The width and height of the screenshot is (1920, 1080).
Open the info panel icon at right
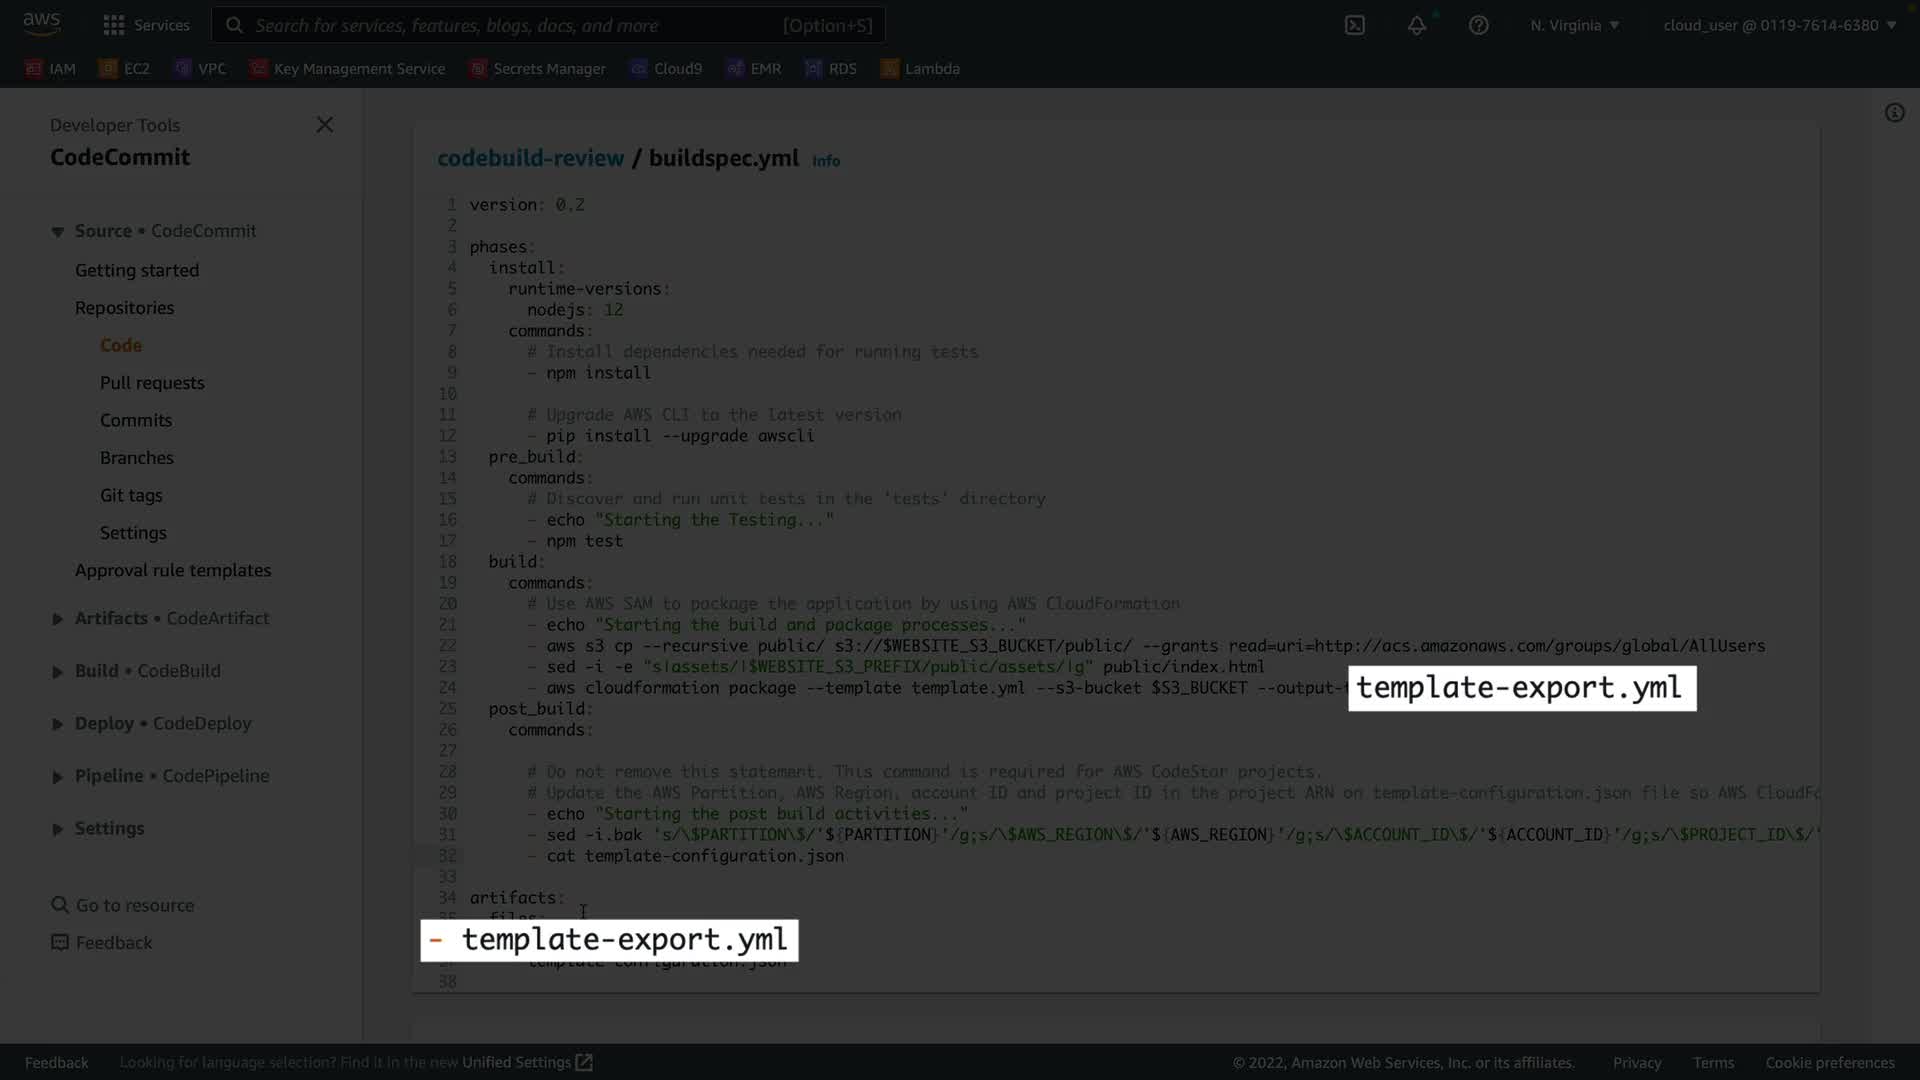pos(1894,113)
